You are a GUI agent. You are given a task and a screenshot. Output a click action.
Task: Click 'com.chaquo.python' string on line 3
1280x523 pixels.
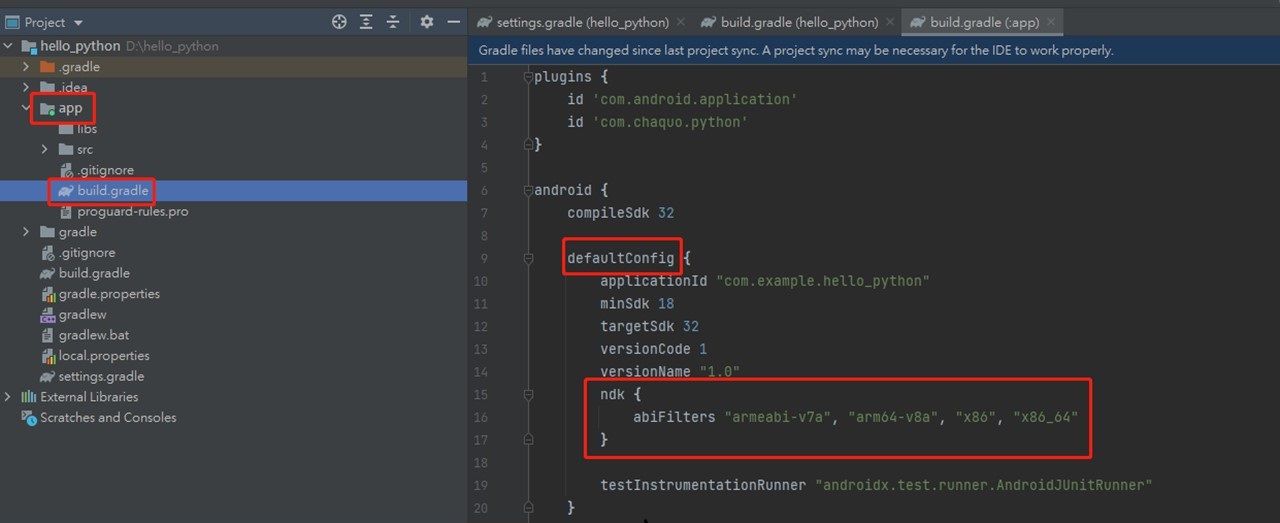[670, 122]
